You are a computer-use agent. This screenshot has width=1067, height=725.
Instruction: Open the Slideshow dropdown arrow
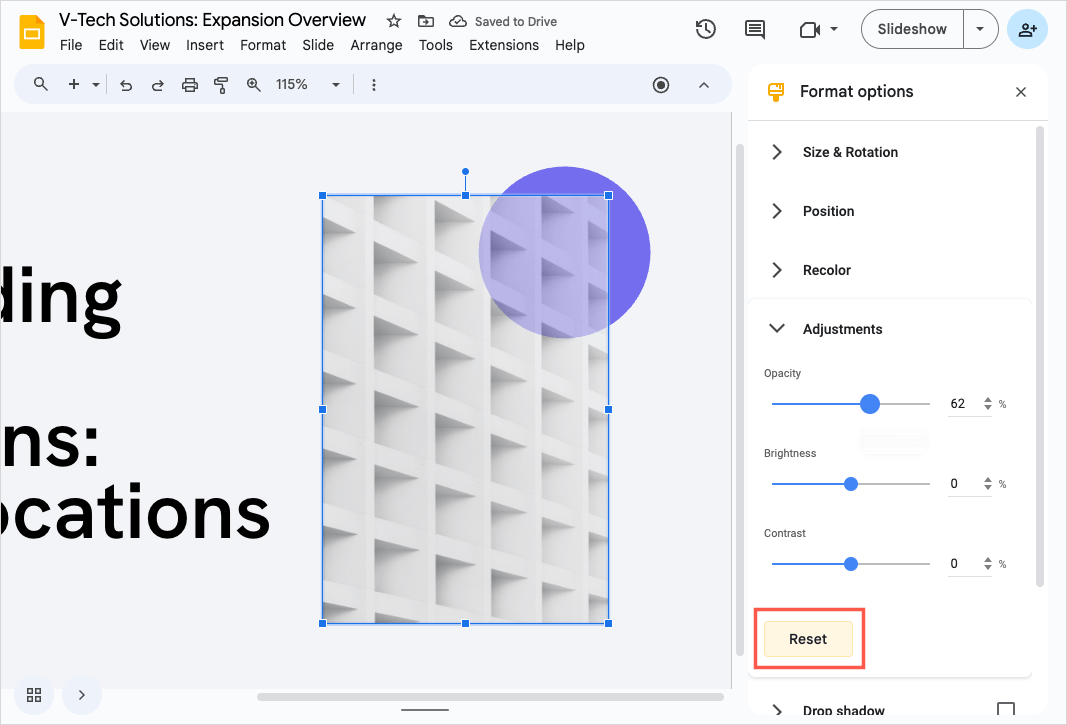980,29
